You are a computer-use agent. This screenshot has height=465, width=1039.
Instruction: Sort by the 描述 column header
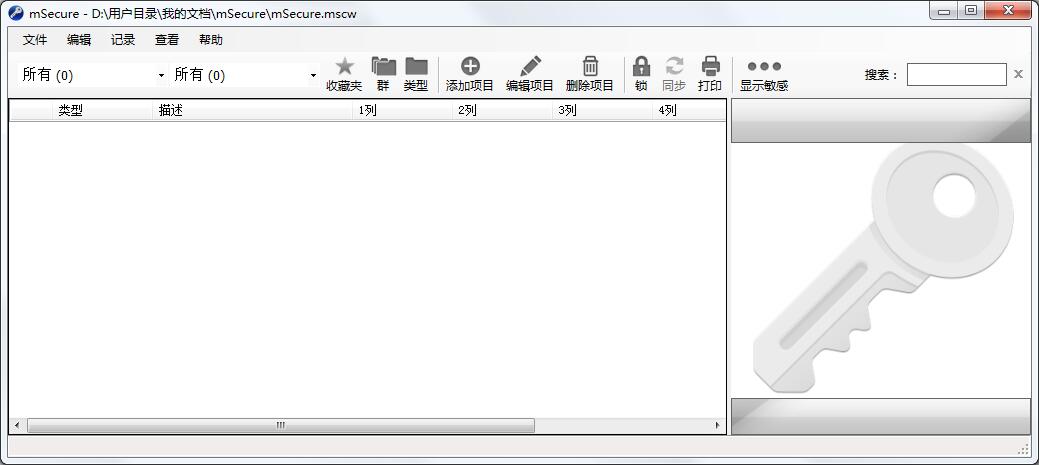coord(252,111)
